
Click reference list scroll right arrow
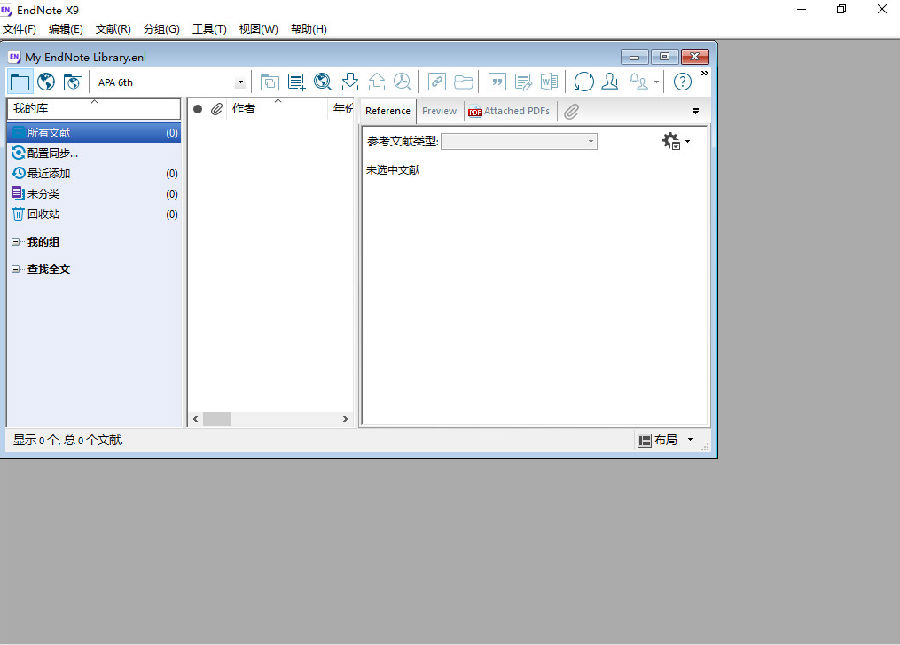point(345,419)
